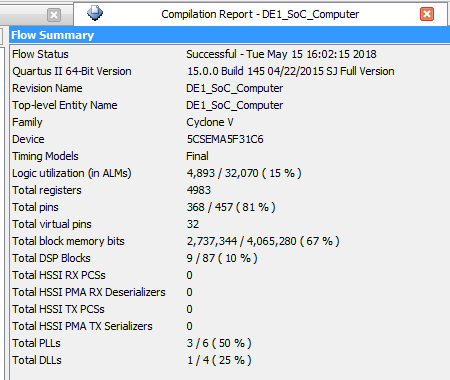Click the Quartus II 64-Bit Version value
450x380 pixels.
point(290,71)
